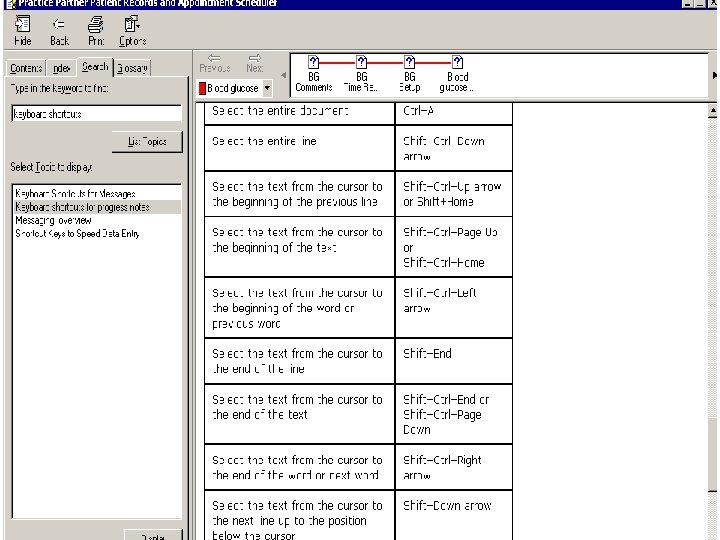This screenshot has width=720, height=540.
Task: Click cell about end of the line
Action: click(299, 361)
